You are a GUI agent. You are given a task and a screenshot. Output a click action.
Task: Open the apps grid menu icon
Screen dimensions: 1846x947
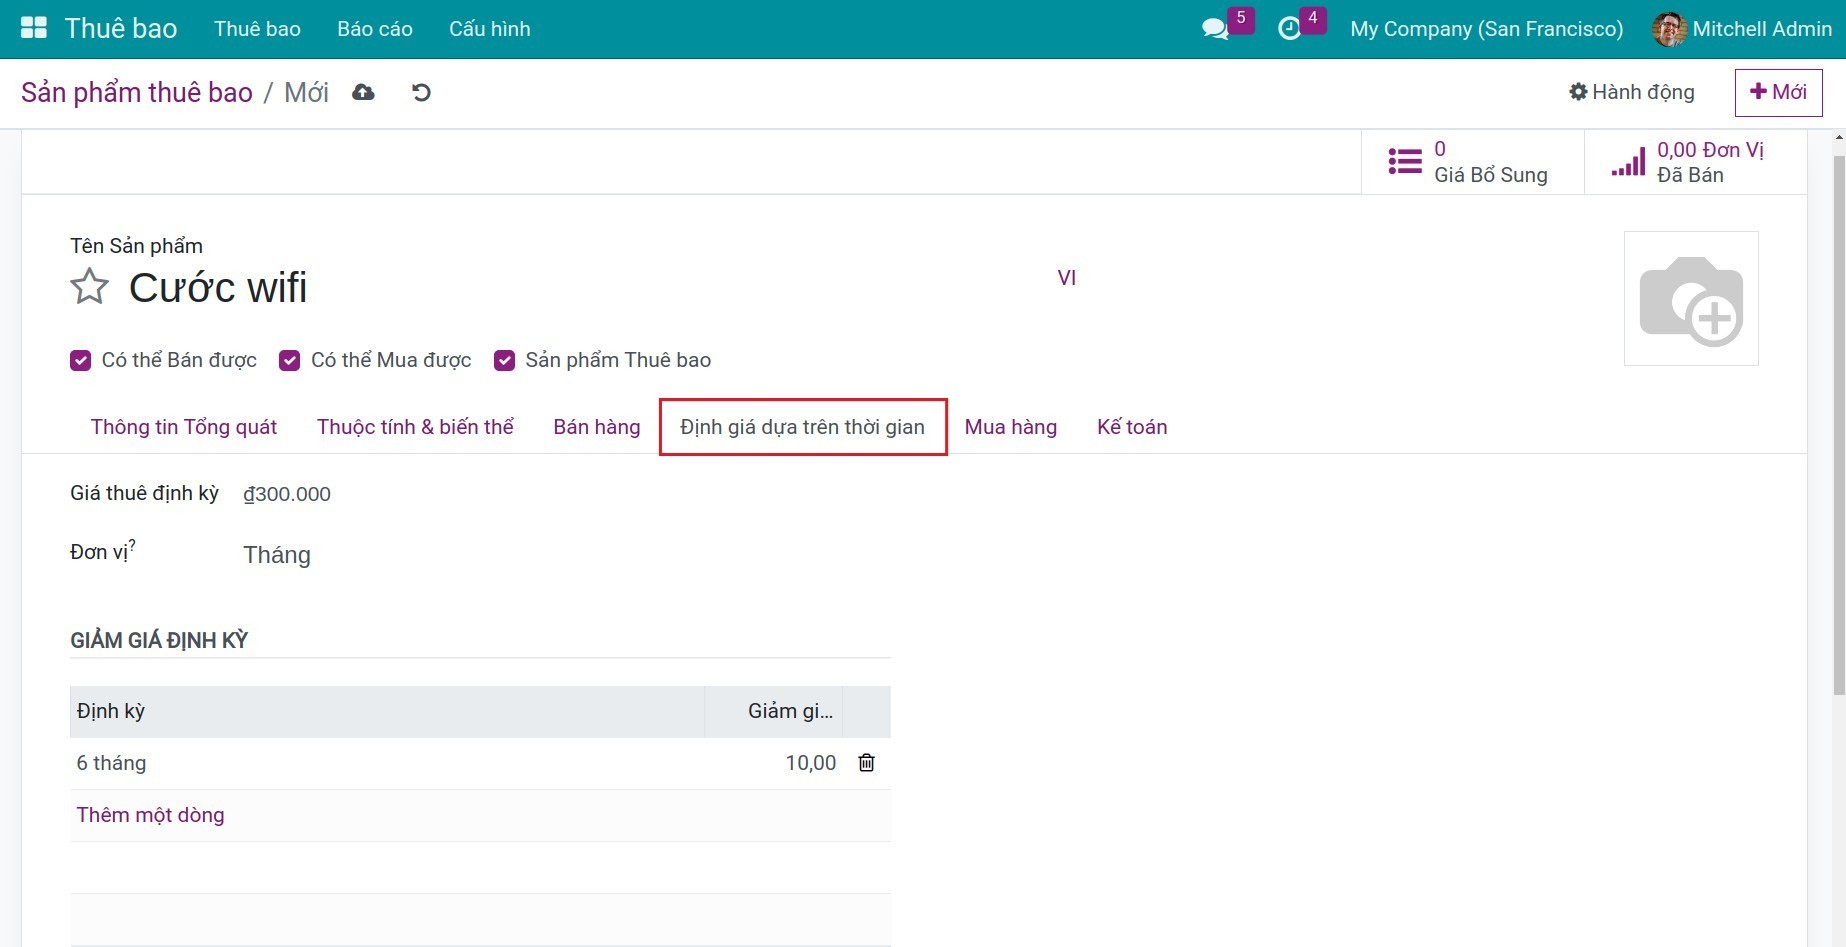[x=34, y=28]
